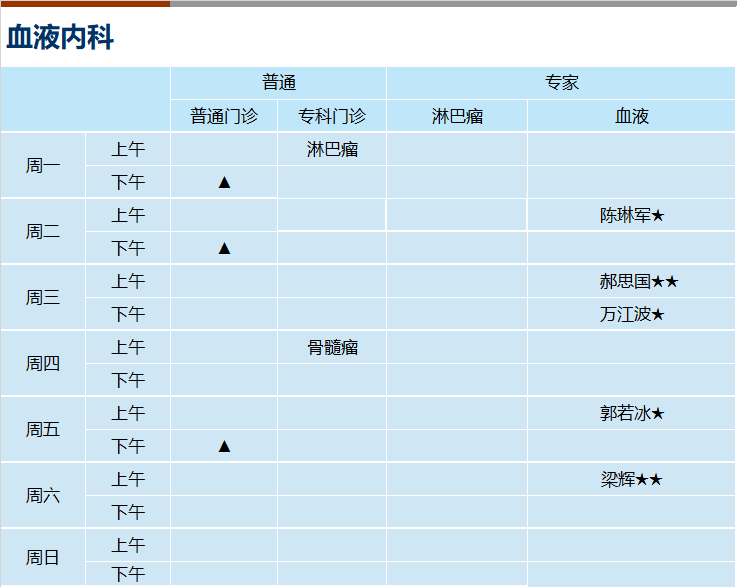737x587 pixels.
Task: Click 下午 in the 周五 row
Action: 128,446
